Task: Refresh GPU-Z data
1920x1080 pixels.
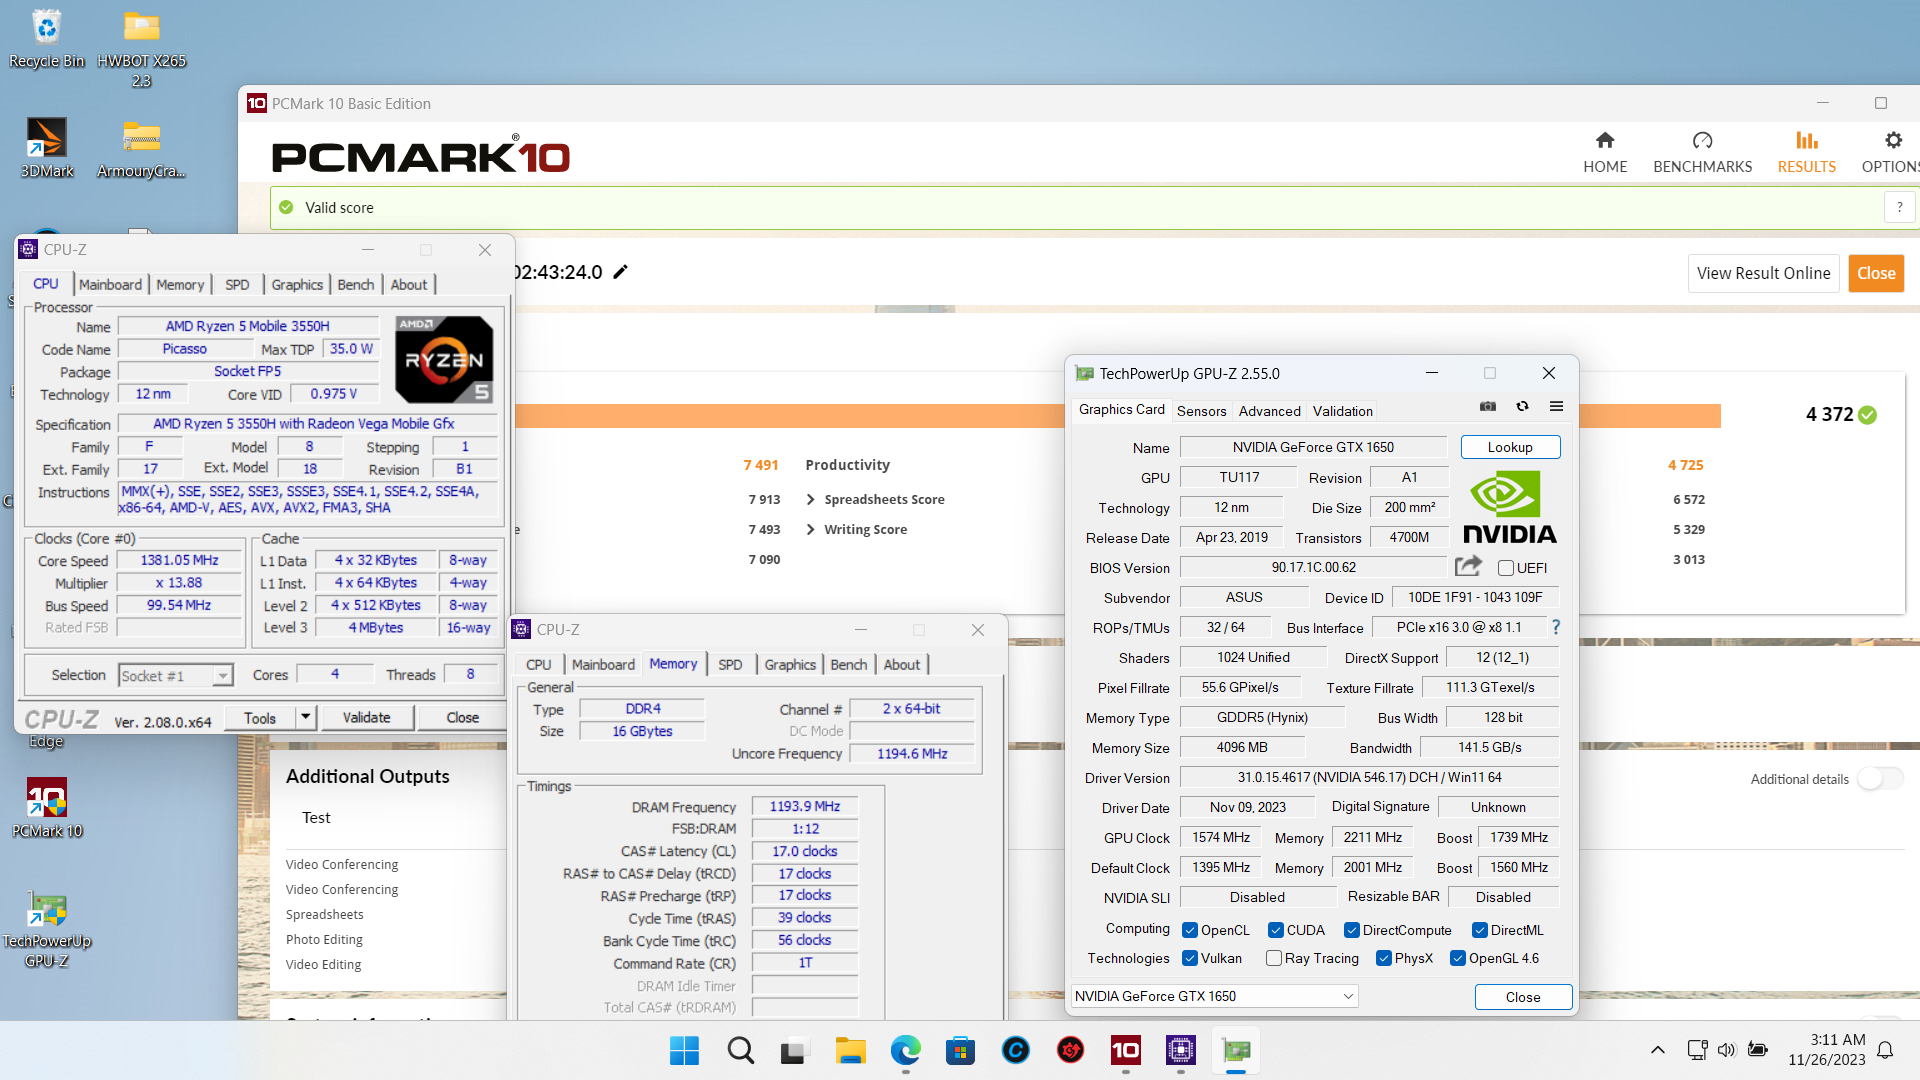Action: [x=1522, y=406]
